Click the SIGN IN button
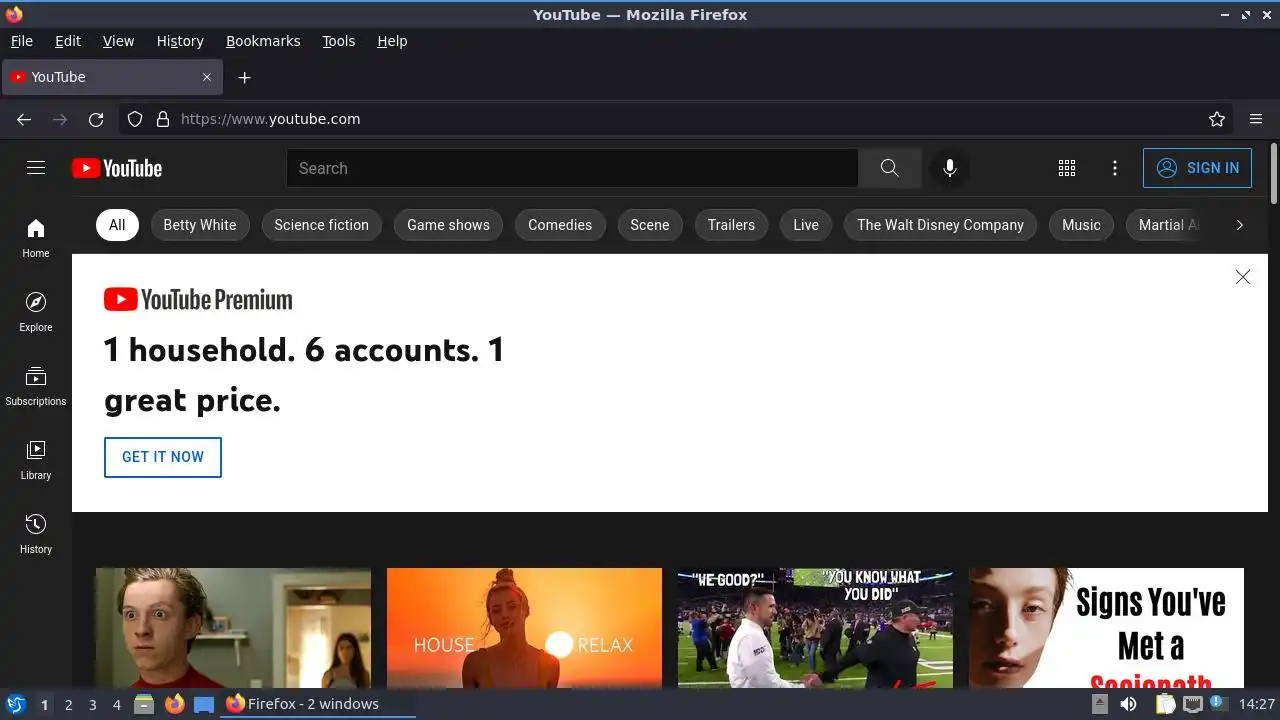The width and height of the screenshot is (1280, 720). [1197, 168]
